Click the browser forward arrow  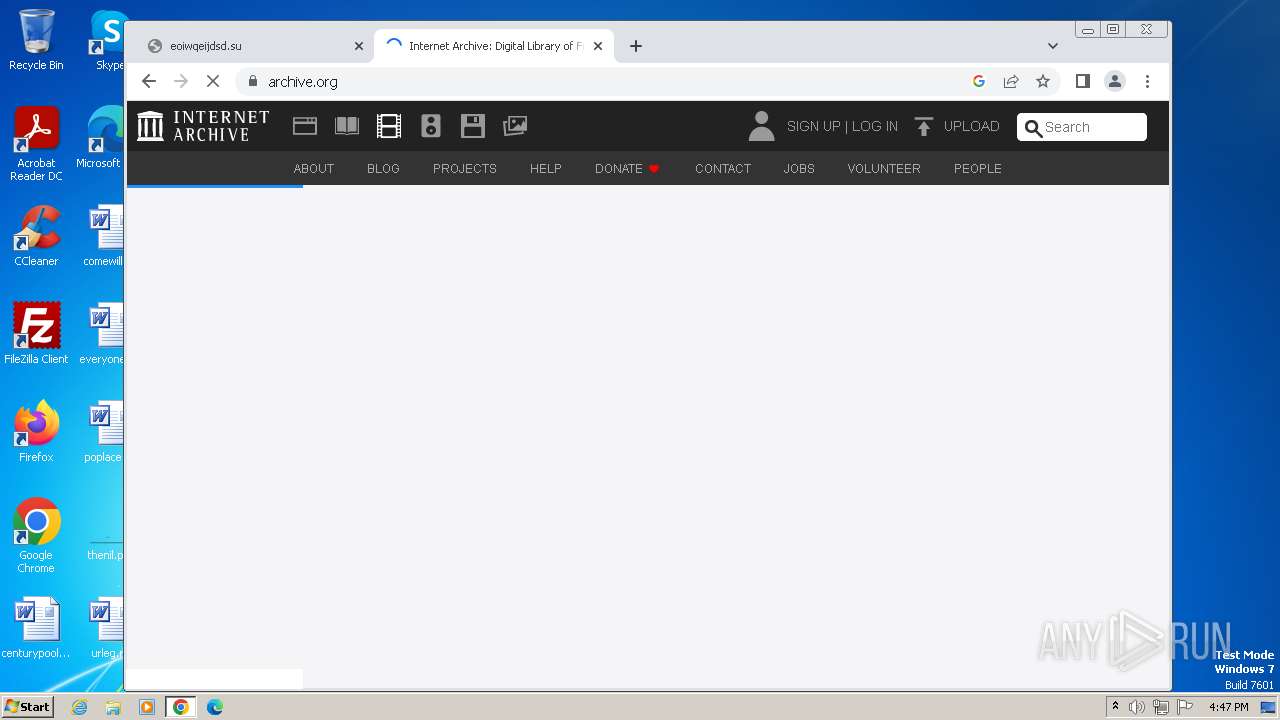click(x=181, y=82)
